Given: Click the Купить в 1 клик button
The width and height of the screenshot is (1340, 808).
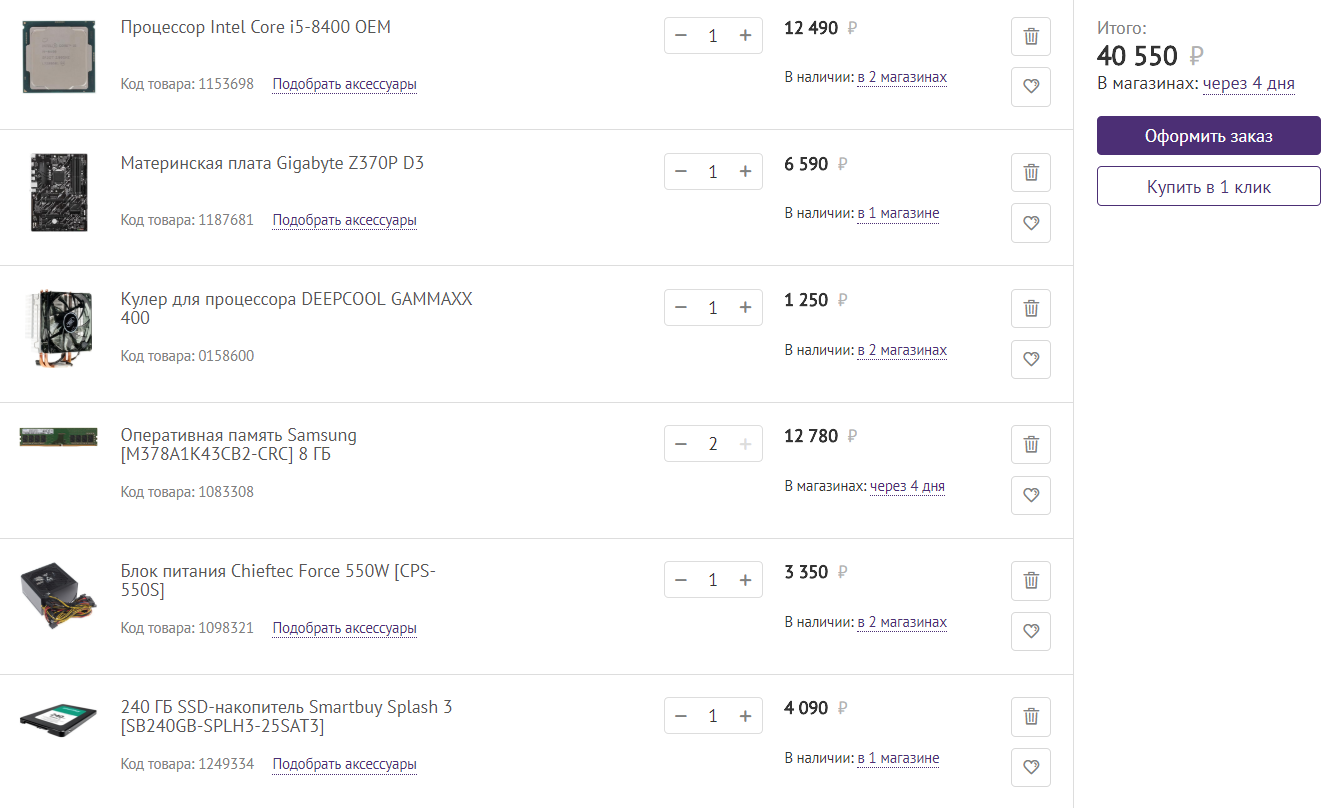Looking at the screenshot, I should pyautogui.click(x=1208, y=186).
